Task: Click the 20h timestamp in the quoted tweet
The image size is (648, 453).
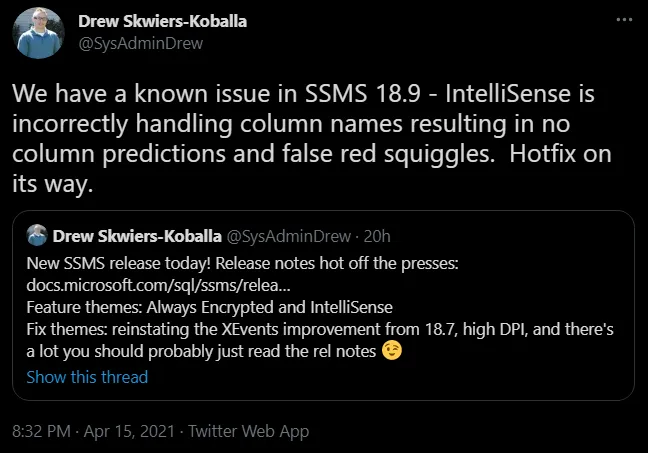Action: (x=378, y=237)
